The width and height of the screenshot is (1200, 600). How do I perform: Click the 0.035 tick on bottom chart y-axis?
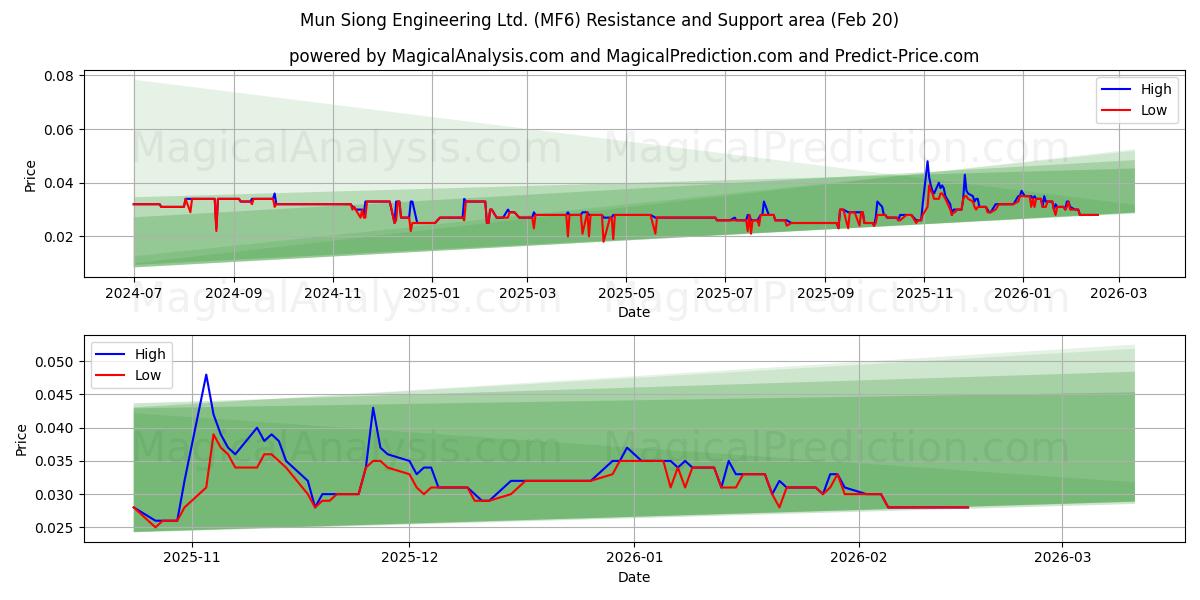55,462
